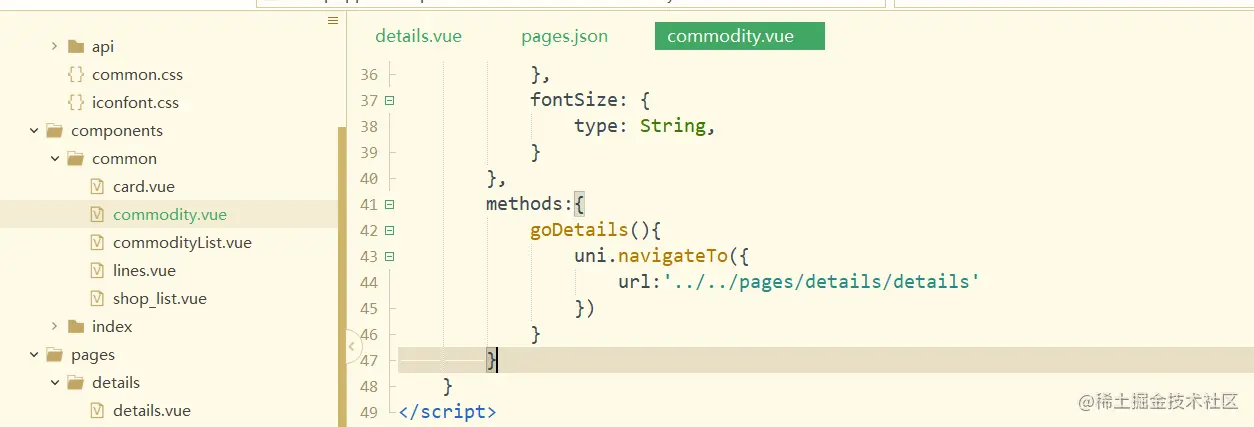Select the pages folder label
Viewport: 1254px width, 427px height.
93,355
